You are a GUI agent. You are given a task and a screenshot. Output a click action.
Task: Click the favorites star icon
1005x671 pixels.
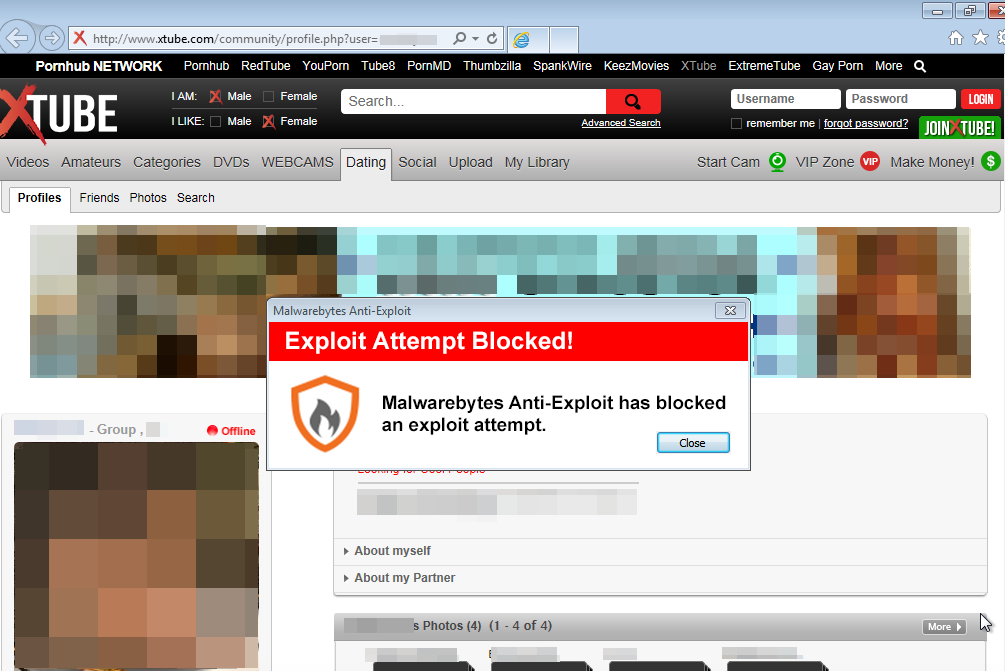pos(980,38)
